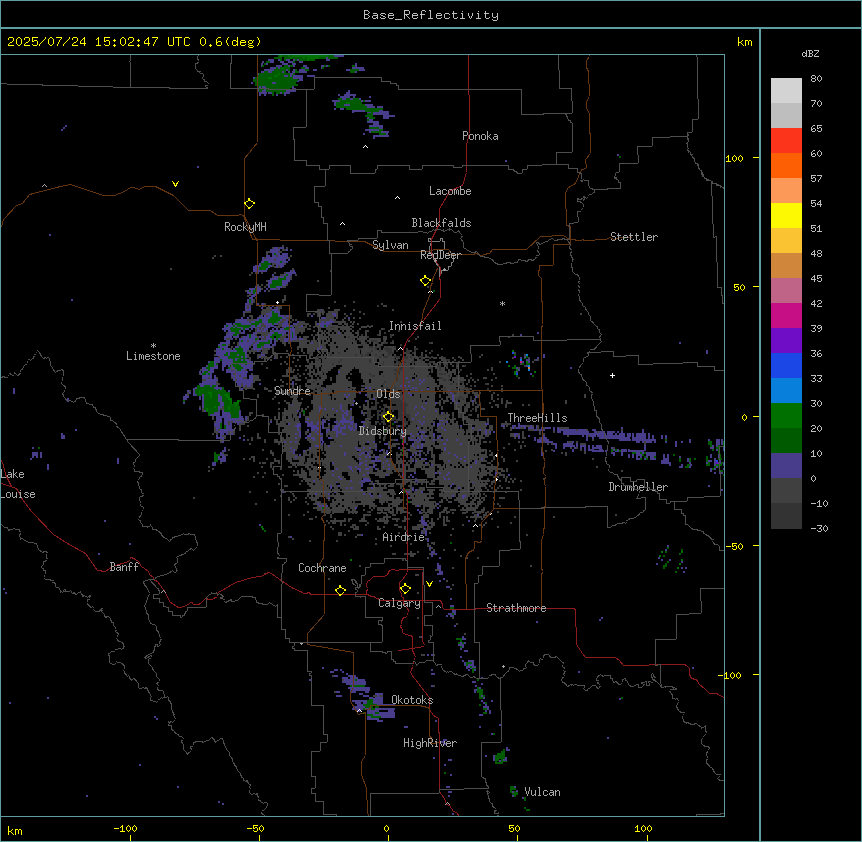Select the yellow diamond marker south of RedDeer
The image size is (862, 842).
(426, 281)
